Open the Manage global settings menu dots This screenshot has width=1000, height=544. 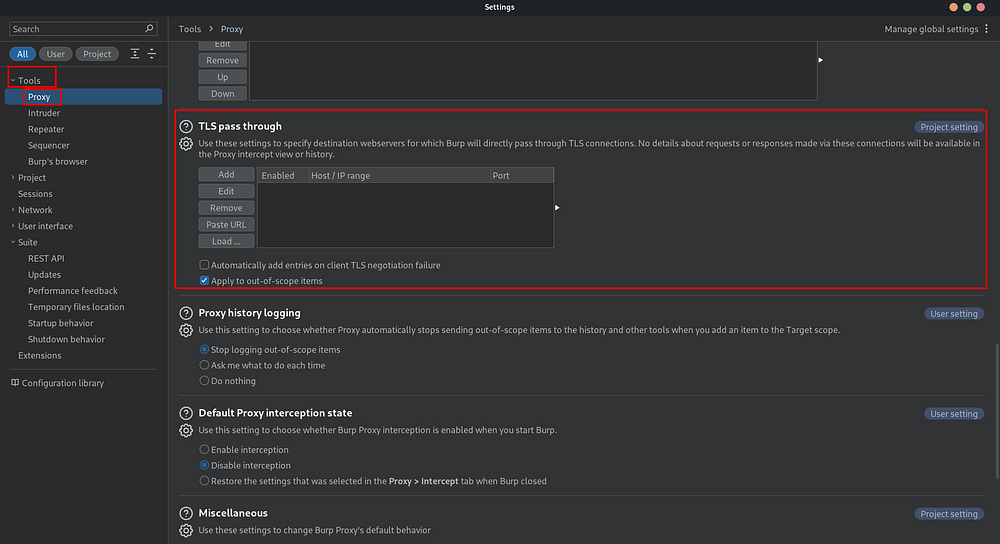(x=987, y=29)
